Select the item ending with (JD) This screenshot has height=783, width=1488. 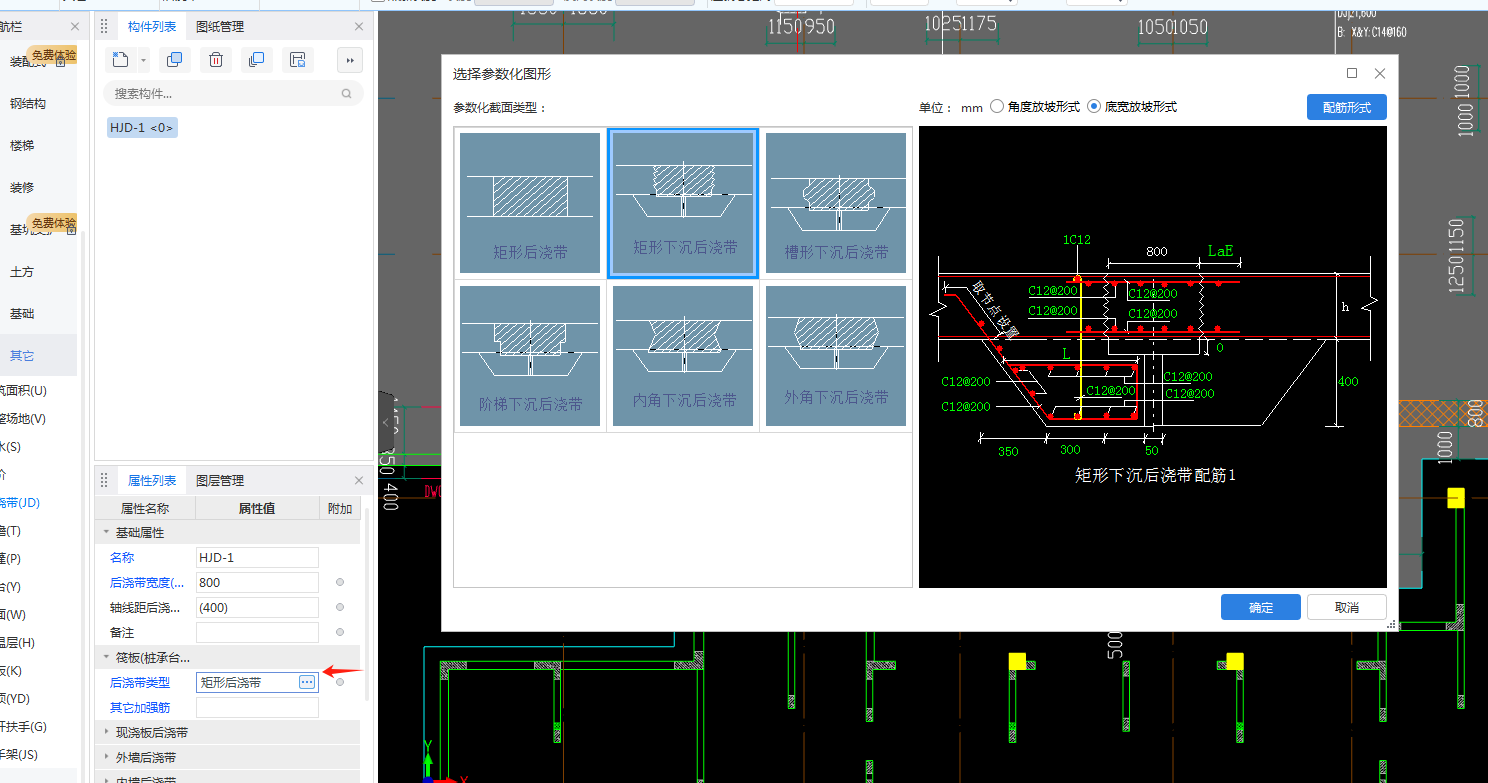tap(22, 503)
